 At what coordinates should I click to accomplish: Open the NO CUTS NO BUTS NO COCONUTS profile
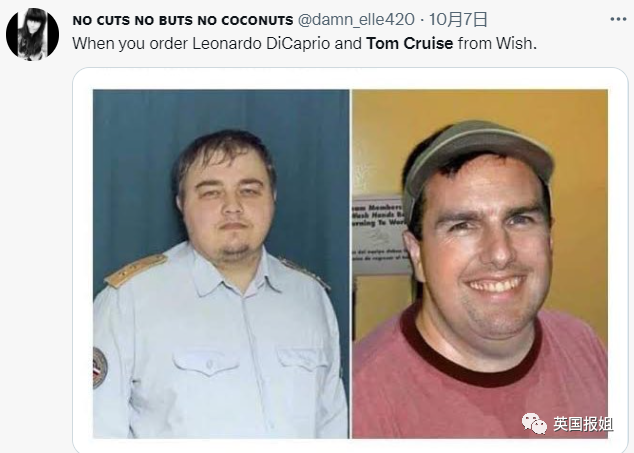pyautogui.click(x=183, y=20)
